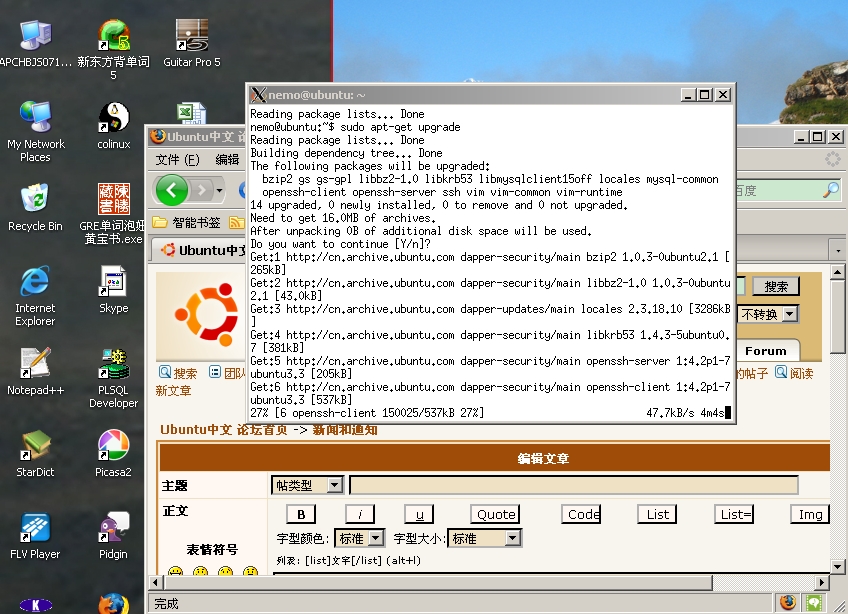848x614 pixels.
Task: Click the Code button
Action: point(582,514)
